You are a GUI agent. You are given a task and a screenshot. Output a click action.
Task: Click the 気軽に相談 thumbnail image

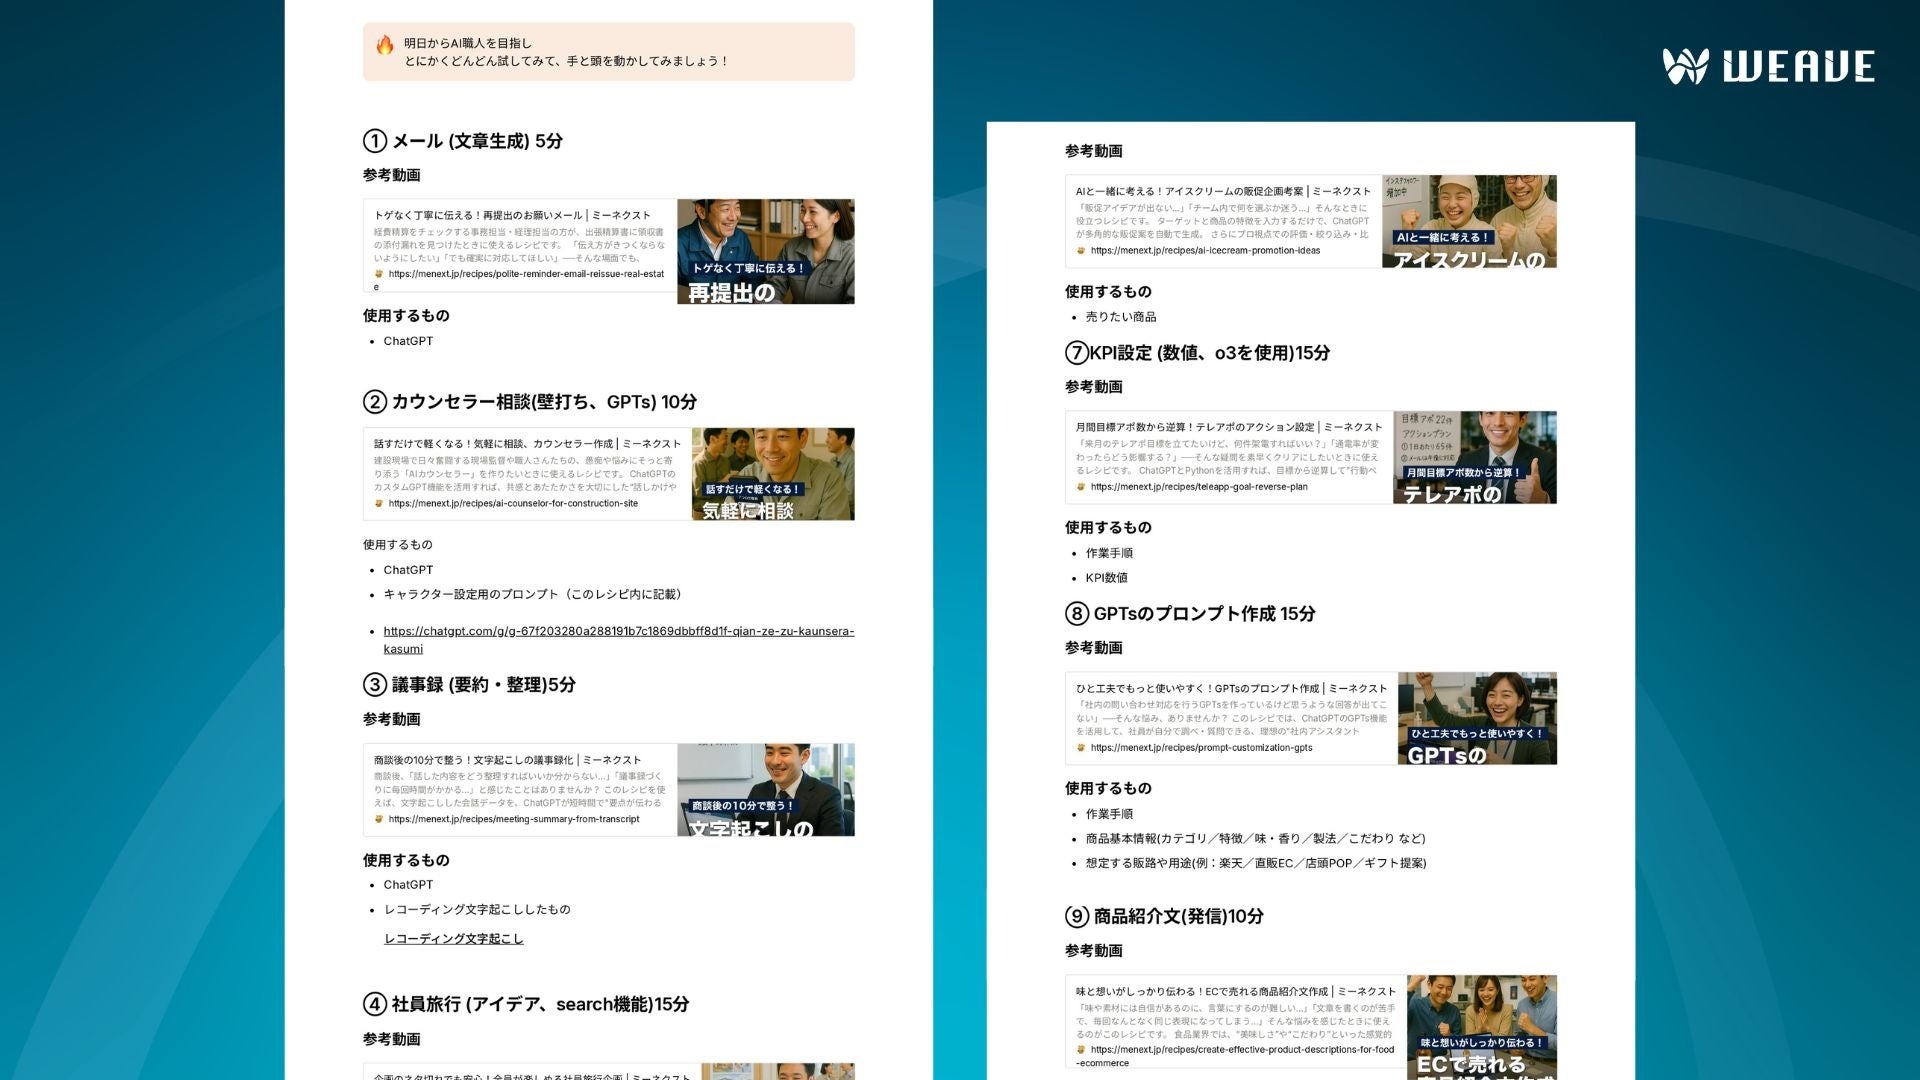(x=772, y=474)
